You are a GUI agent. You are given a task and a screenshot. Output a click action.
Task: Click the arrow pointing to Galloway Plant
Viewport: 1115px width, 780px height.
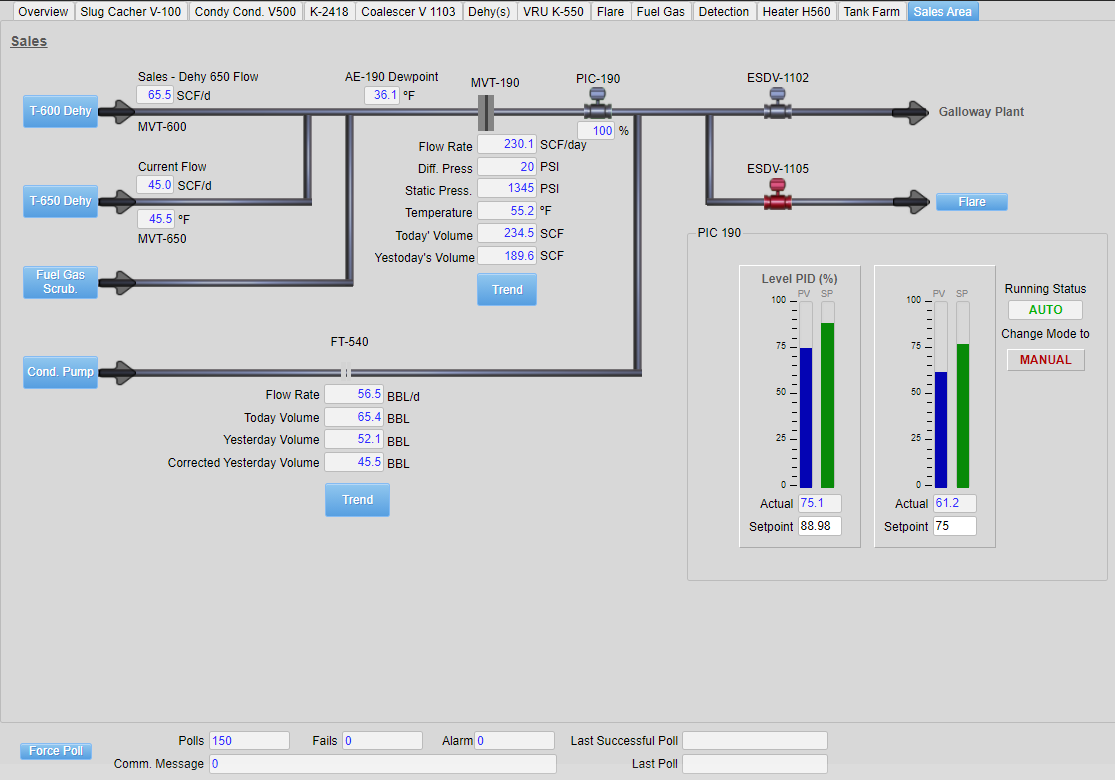point(910,112)
